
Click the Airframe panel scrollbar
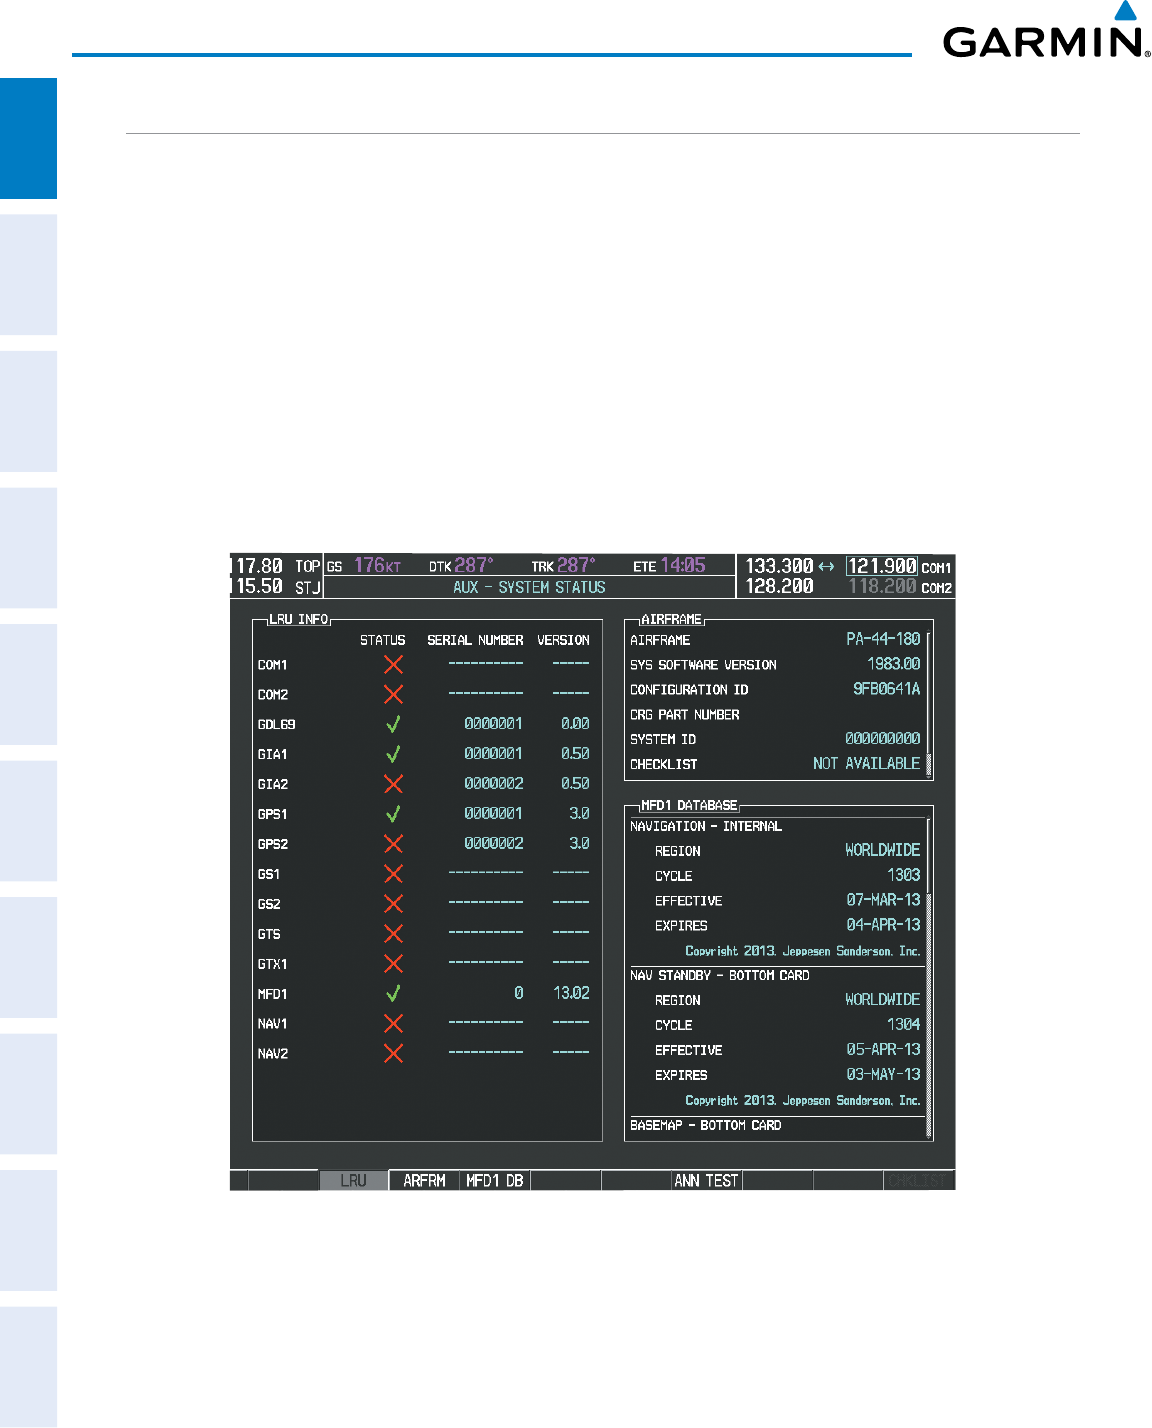[929, 704]
